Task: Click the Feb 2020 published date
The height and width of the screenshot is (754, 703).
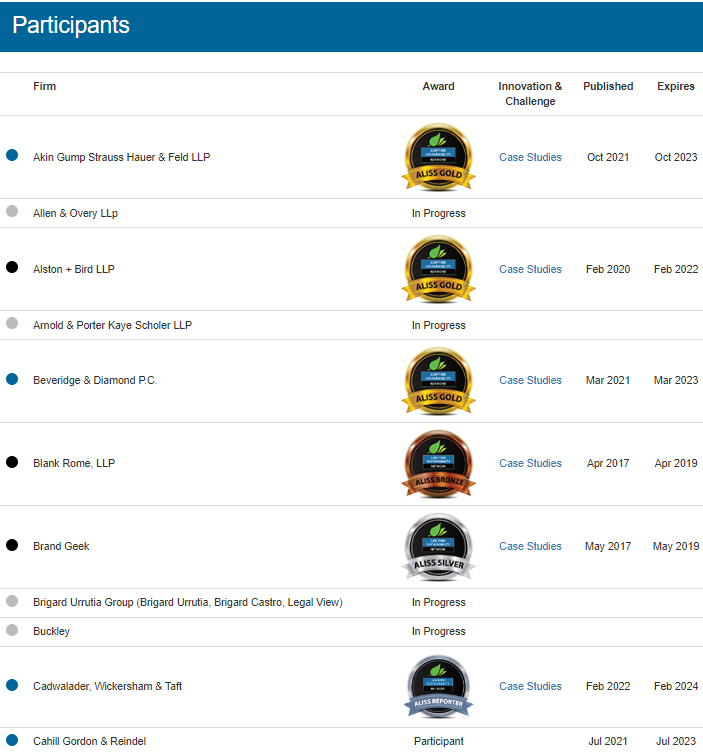Action: coord(608,269)
